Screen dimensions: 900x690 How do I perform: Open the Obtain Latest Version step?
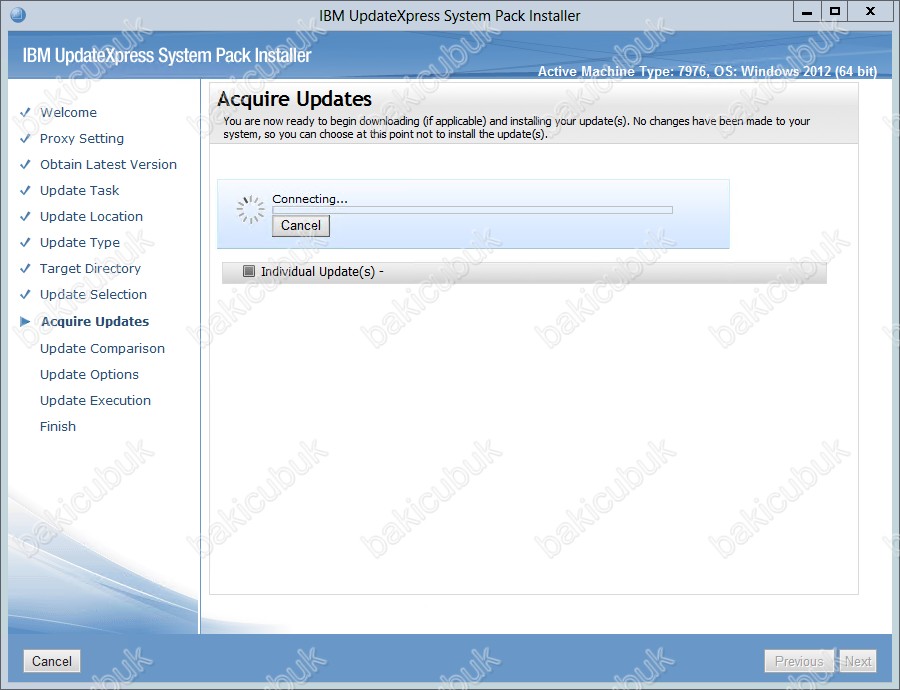pyautogui.click(x=108, y=165)
